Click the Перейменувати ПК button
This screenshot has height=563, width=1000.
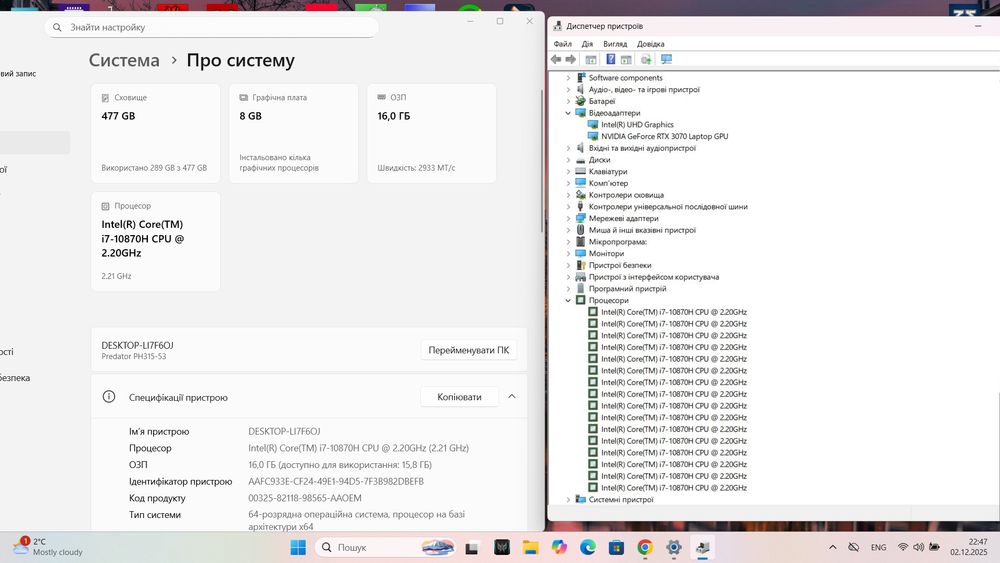[x=469, y=350]
